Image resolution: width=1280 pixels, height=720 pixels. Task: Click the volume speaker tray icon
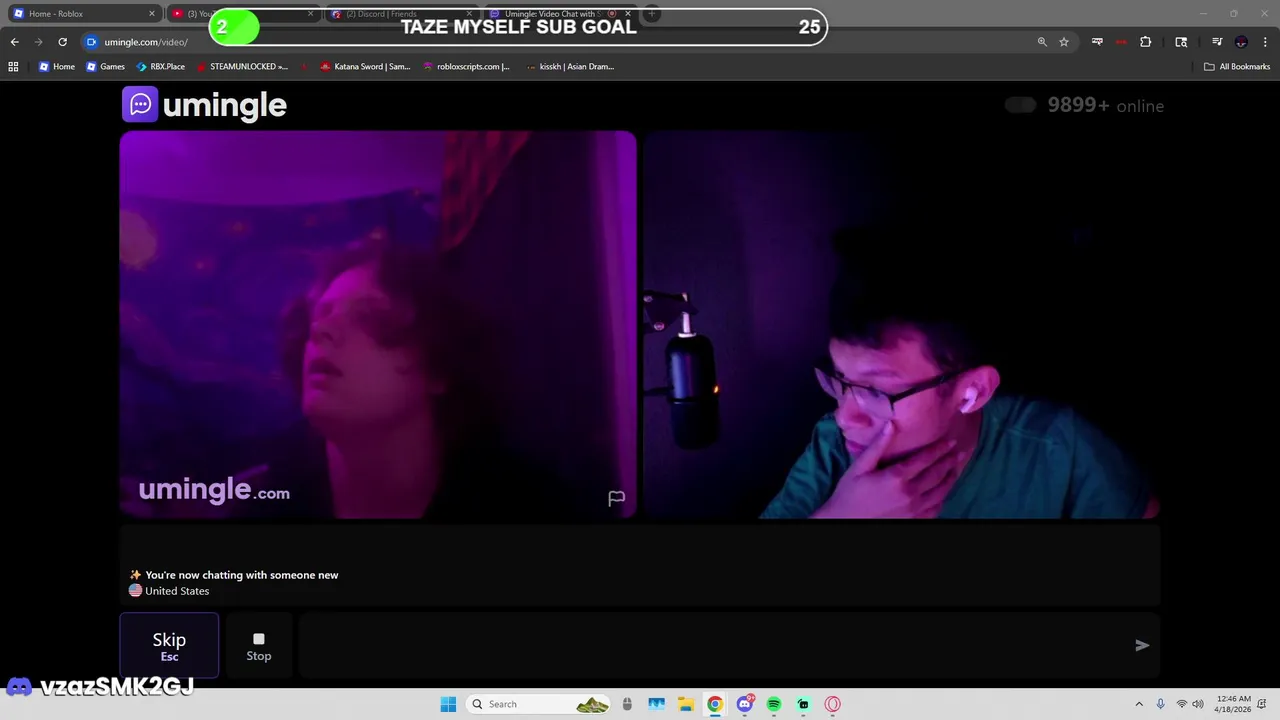pos(1198,704)
